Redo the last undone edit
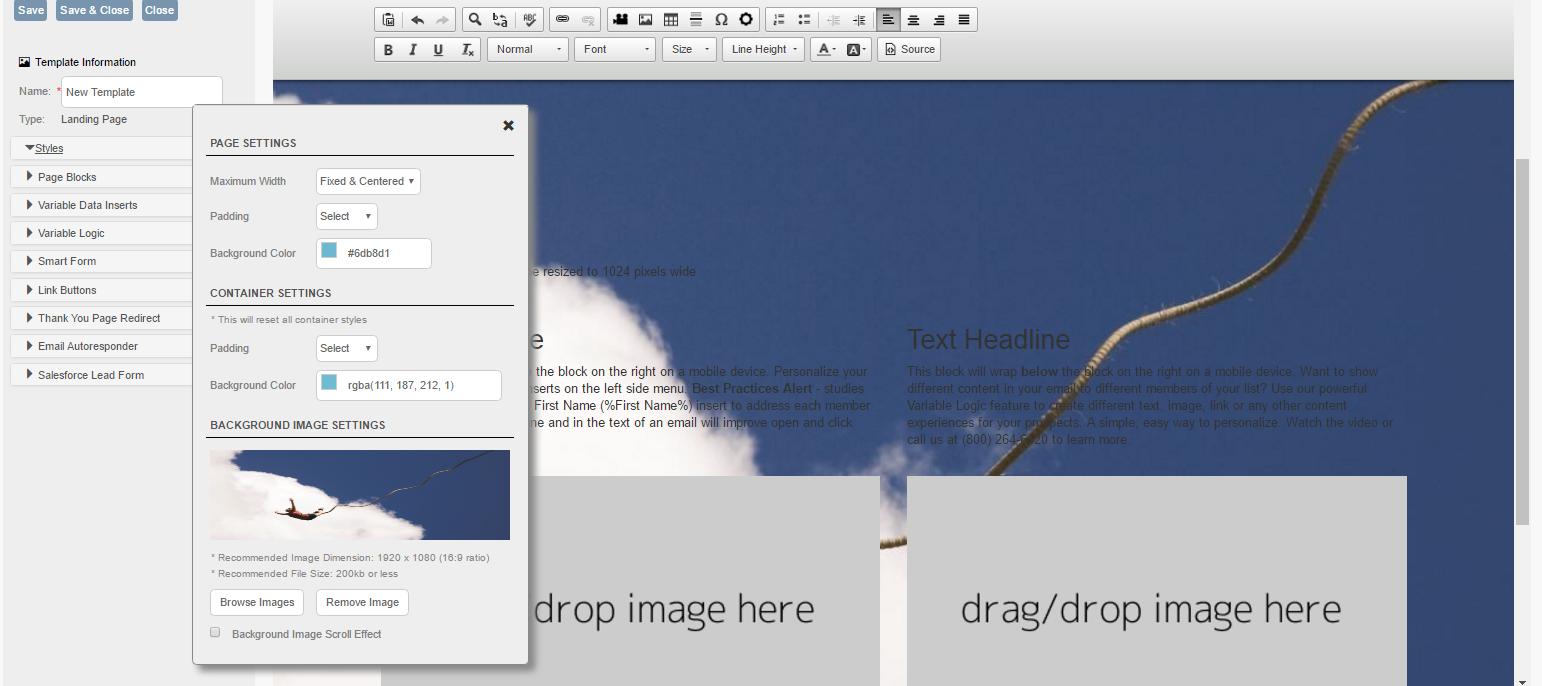 442,20
